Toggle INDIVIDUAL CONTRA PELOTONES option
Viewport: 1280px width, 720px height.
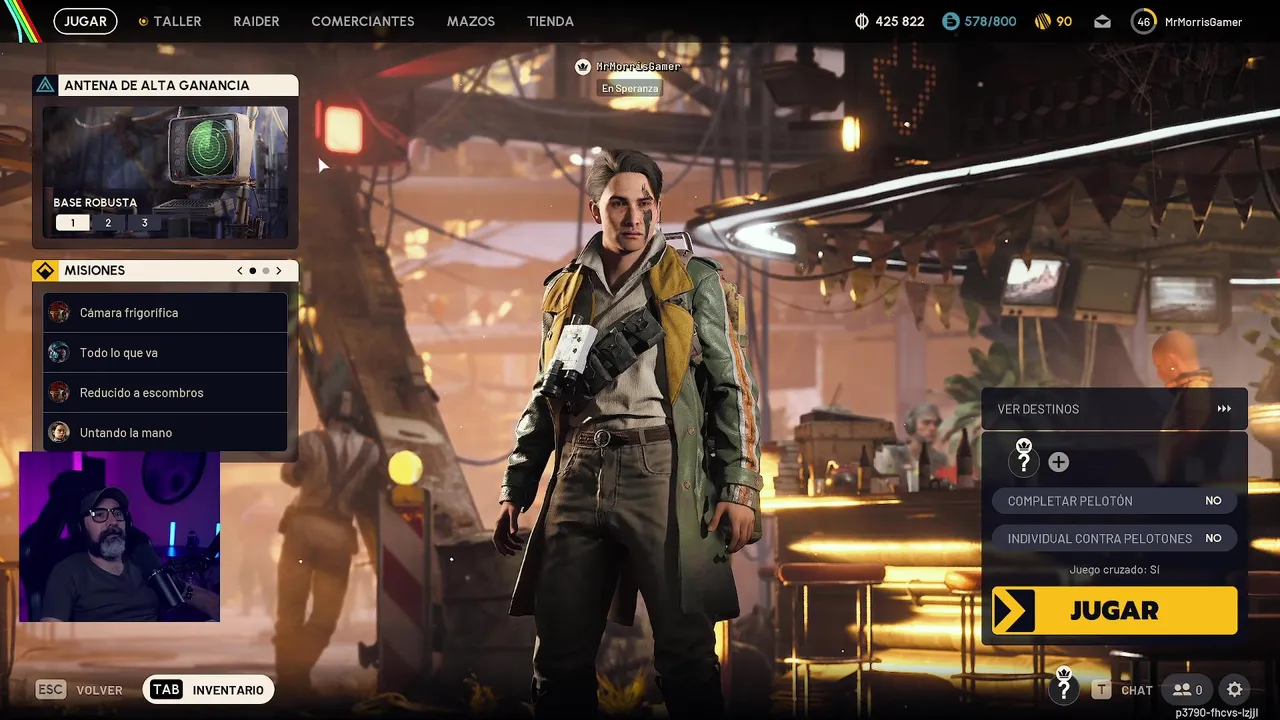(1114, 538)
